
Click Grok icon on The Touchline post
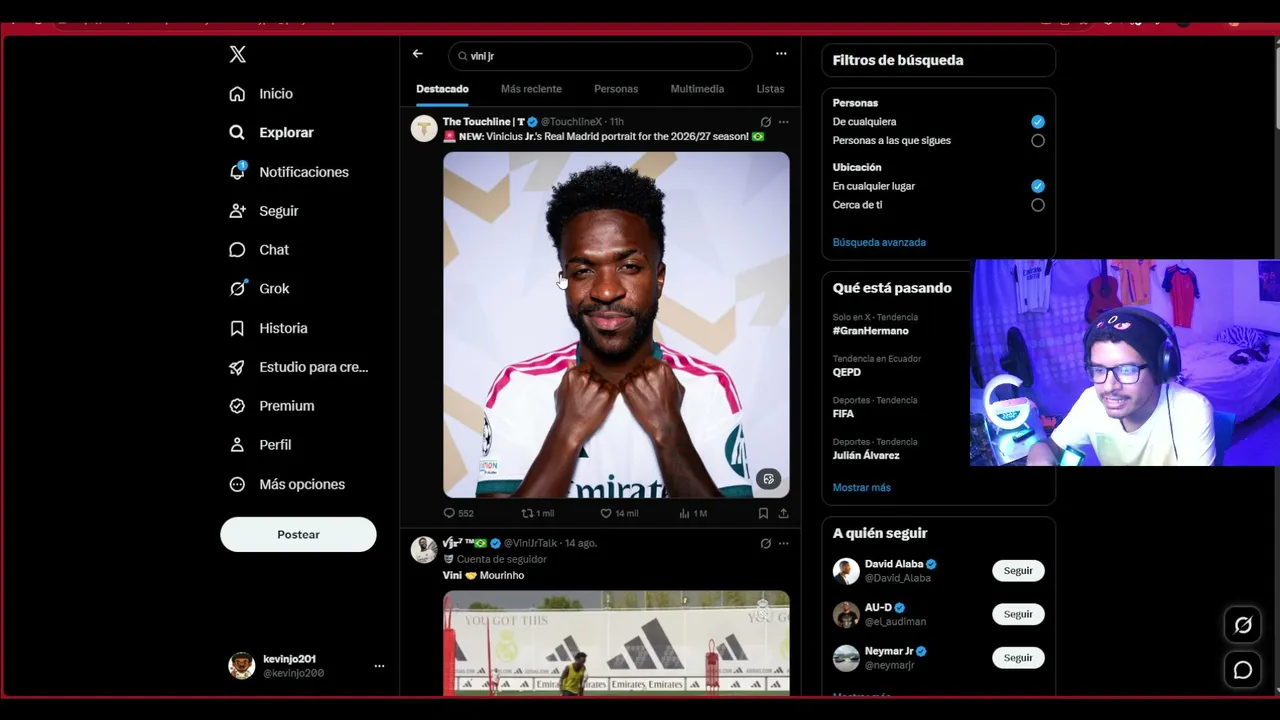point(765,122)
